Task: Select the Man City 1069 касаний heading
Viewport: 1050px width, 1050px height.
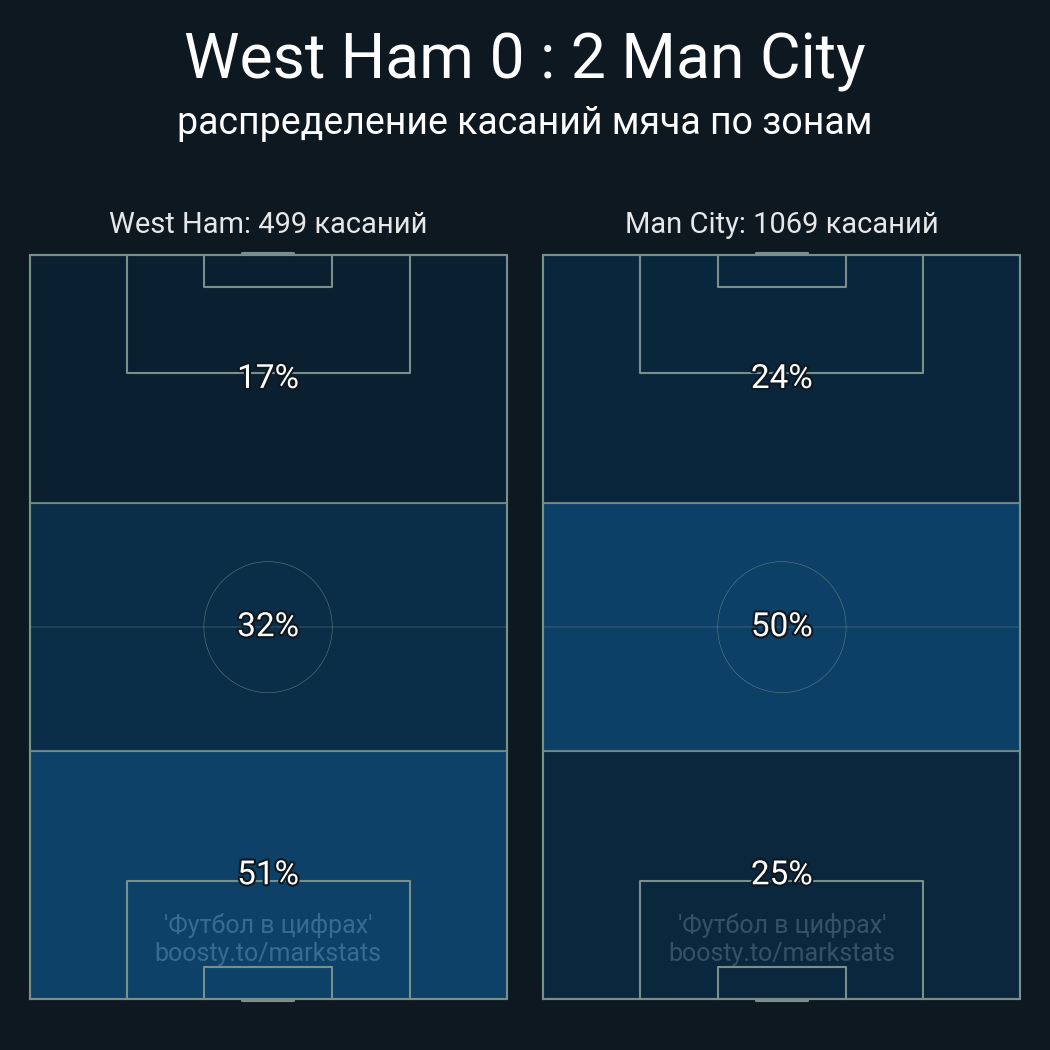Action: click(x=782, y=223)
